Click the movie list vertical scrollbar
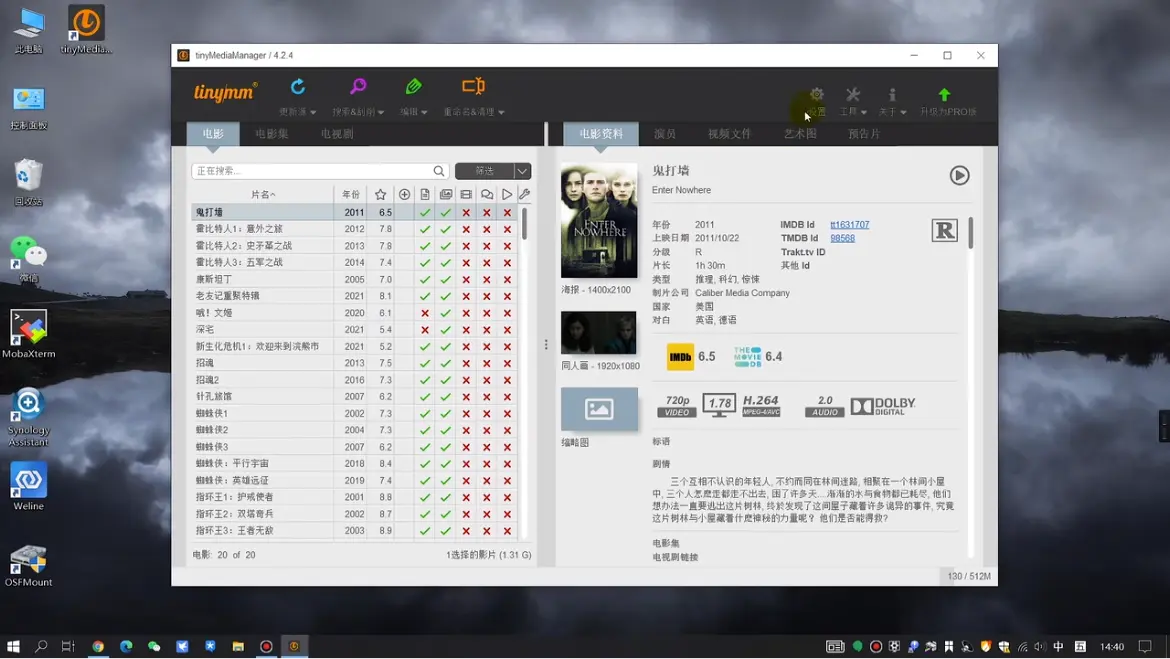This screenshot has height=659, width=1170. click(525, 225)
